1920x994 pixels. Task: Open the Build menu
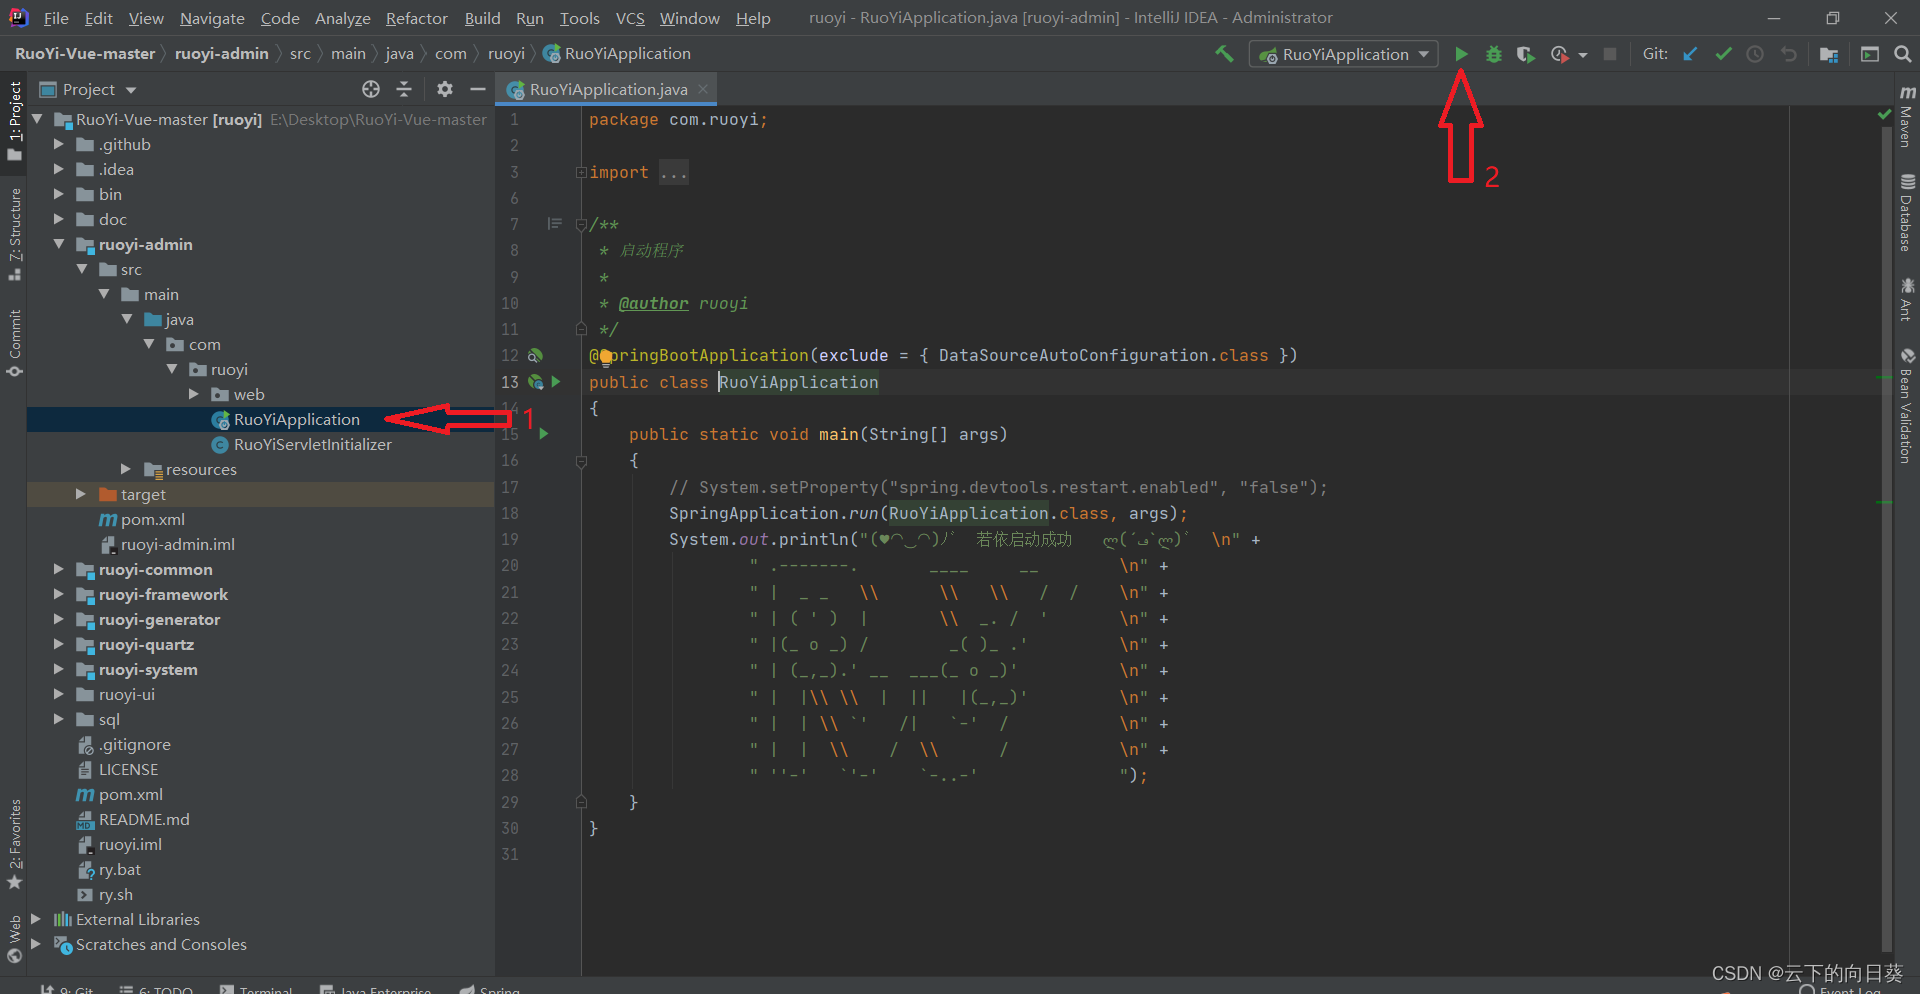point(482,18)
